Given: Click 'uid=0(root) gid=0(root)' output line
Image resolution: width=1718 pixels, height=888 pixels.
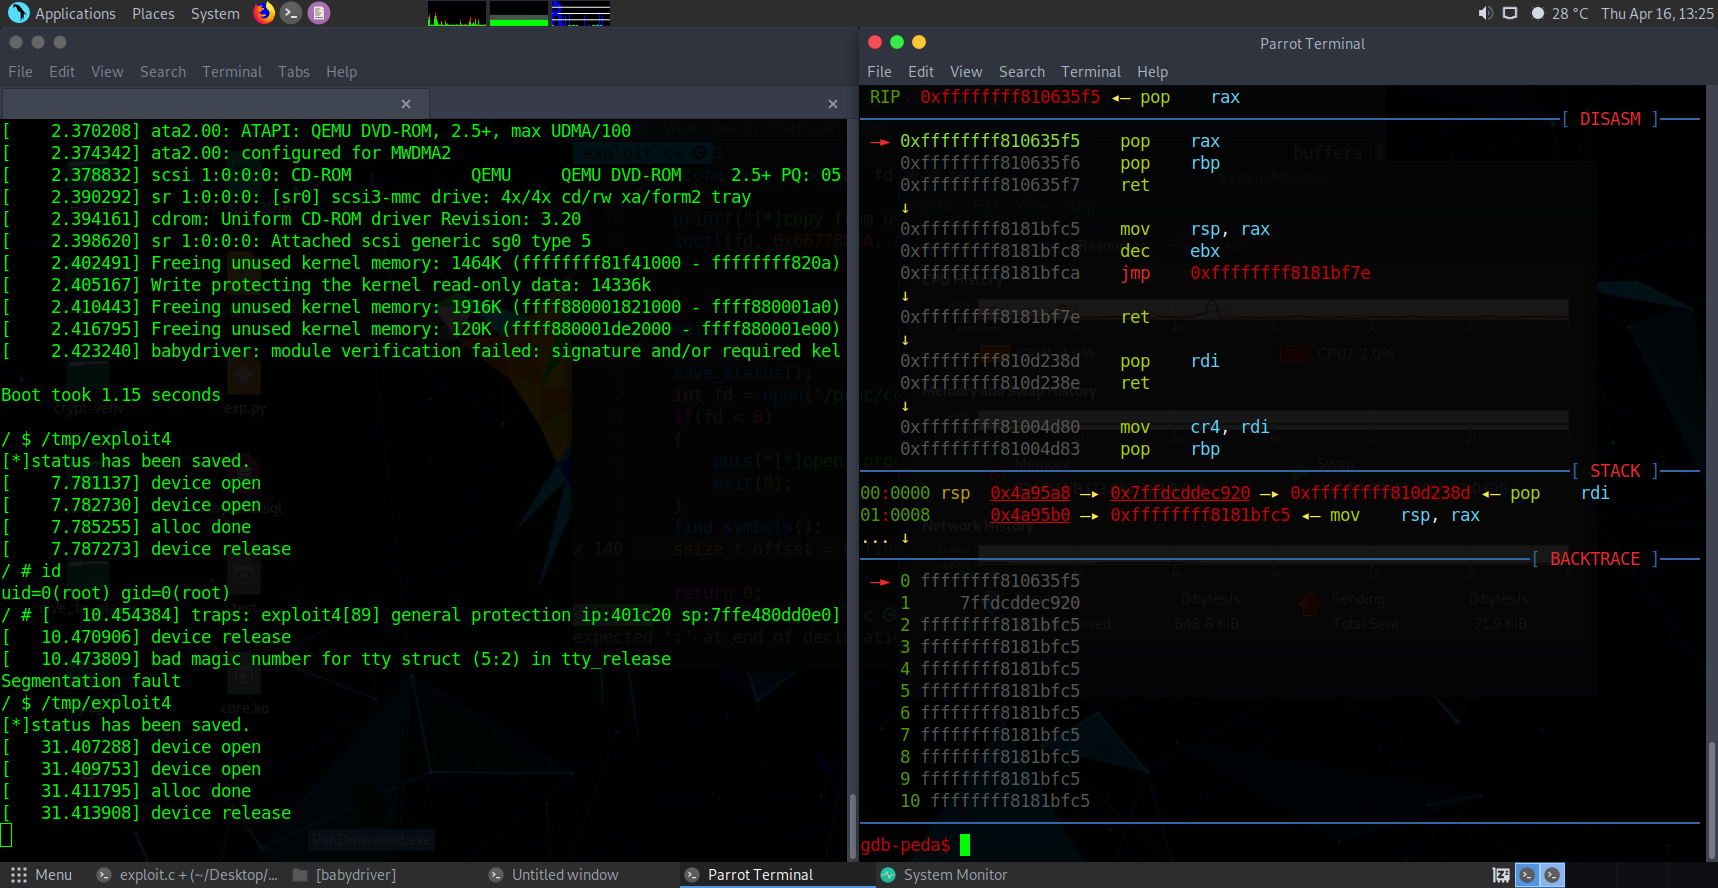Looking at the screenshot, I should pos(115,593).
